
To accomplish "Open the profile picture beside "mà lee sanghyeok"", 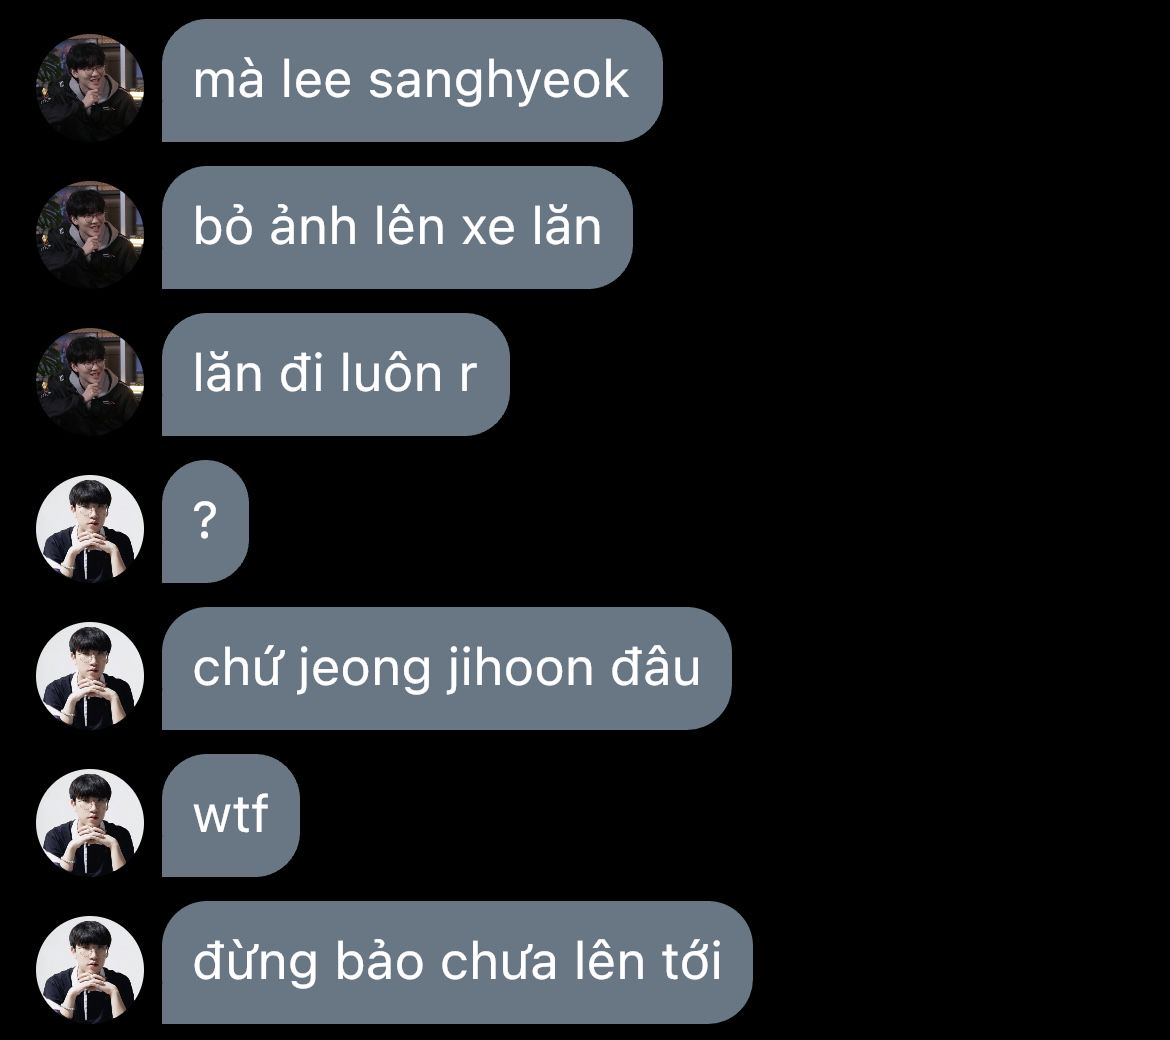I will click(x=90, y=87).
